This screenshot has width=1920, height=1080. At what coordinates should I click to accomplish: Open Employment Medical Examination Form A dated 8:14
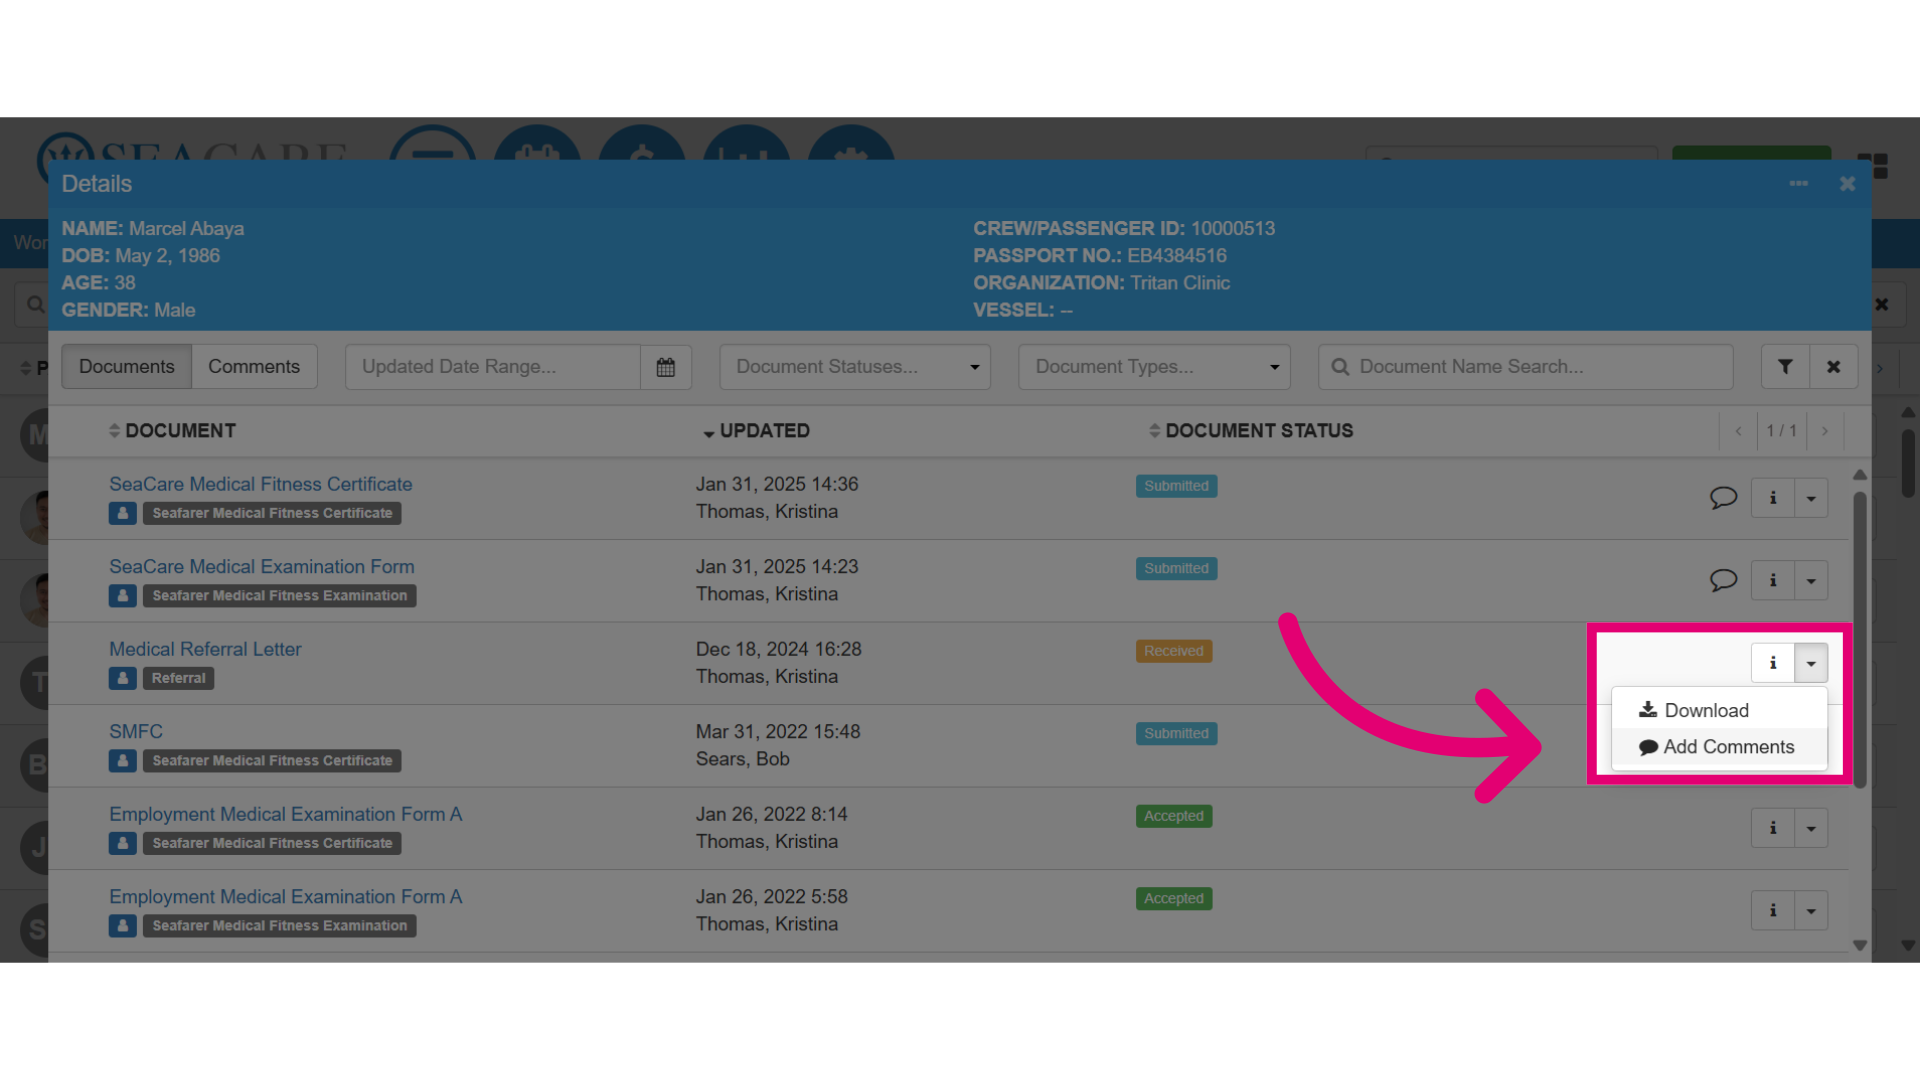[x=285, y=814]
